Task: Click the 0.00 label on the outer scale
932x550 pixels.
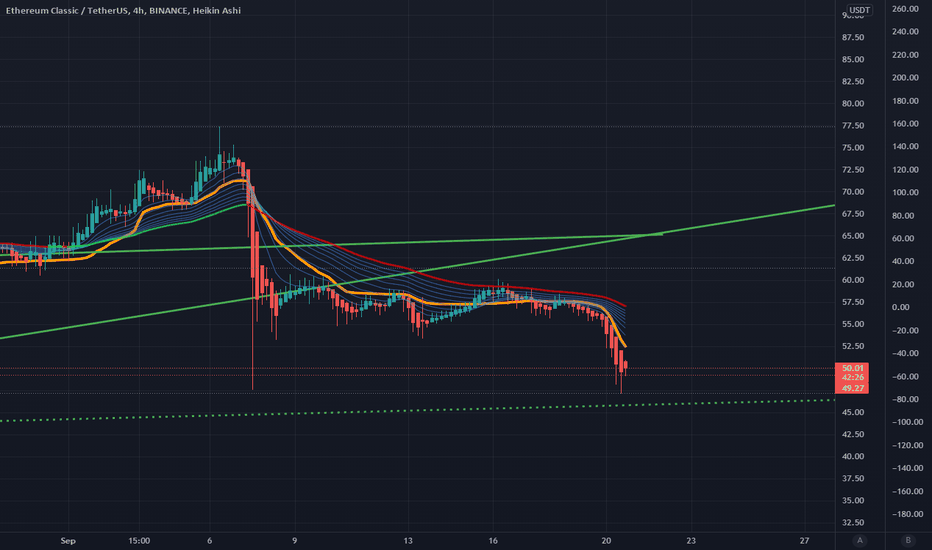Action: click(900, 307)
